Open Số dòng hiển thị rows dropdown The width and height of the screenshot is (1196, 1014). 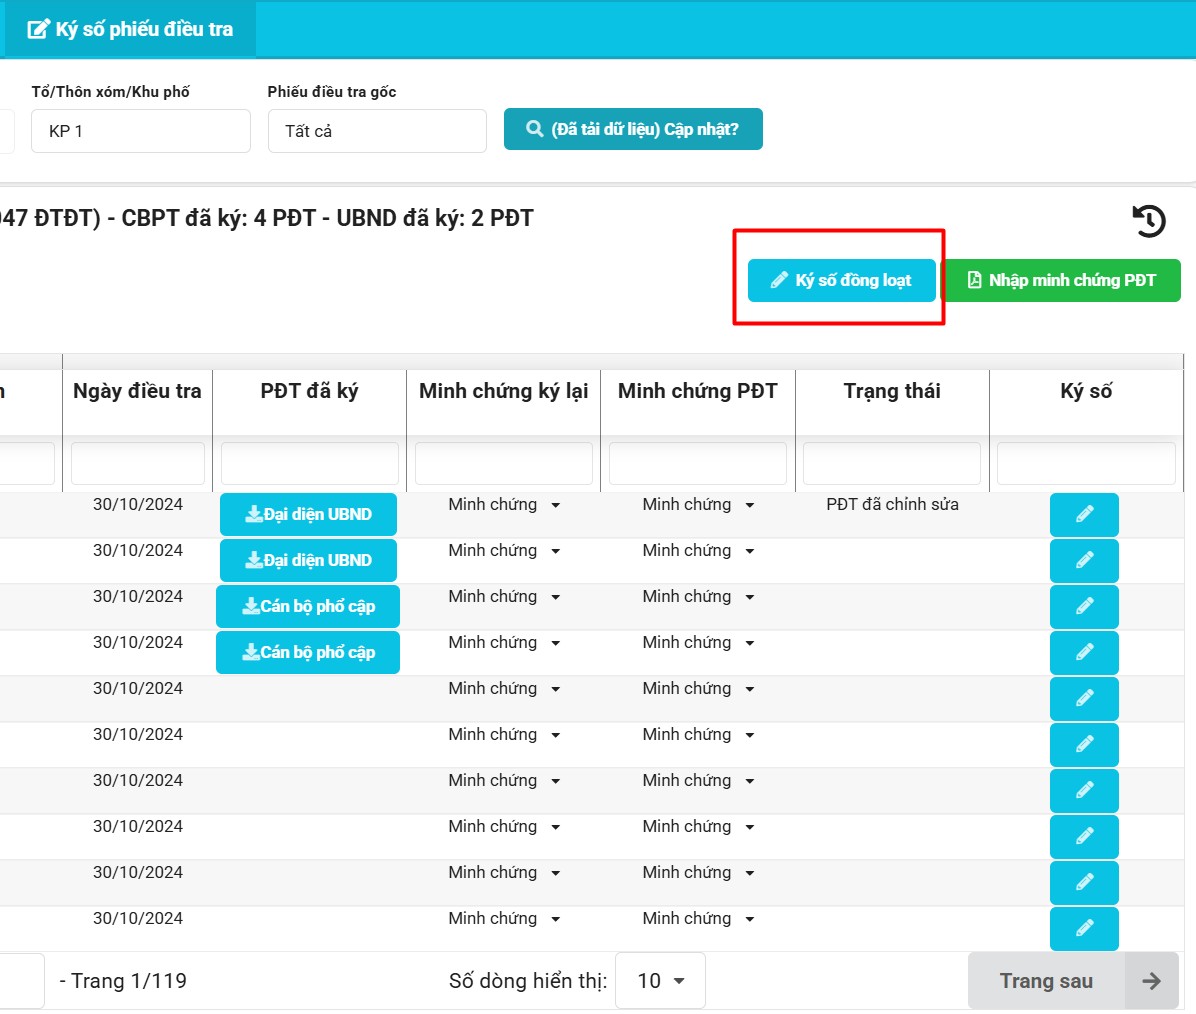(x=660, y=981)
